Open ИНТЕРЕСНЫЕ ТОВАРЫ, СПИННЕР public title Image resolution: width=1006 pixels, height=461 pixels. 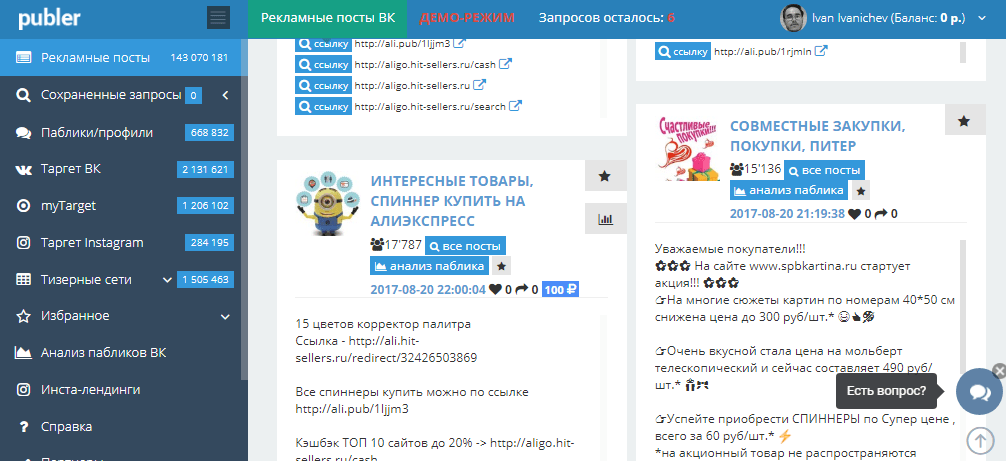click(452, 201)
